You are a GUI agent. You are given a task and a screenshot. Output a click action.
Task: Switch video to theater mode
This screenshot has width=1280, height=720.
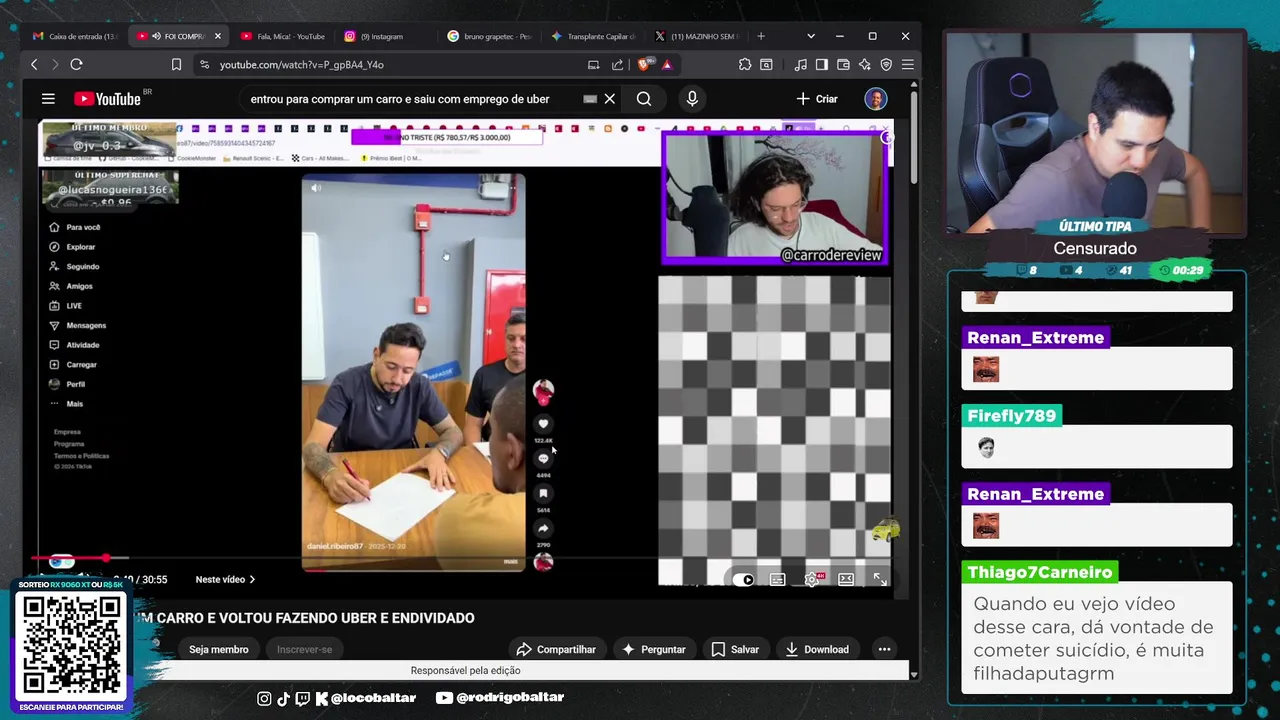846,579
